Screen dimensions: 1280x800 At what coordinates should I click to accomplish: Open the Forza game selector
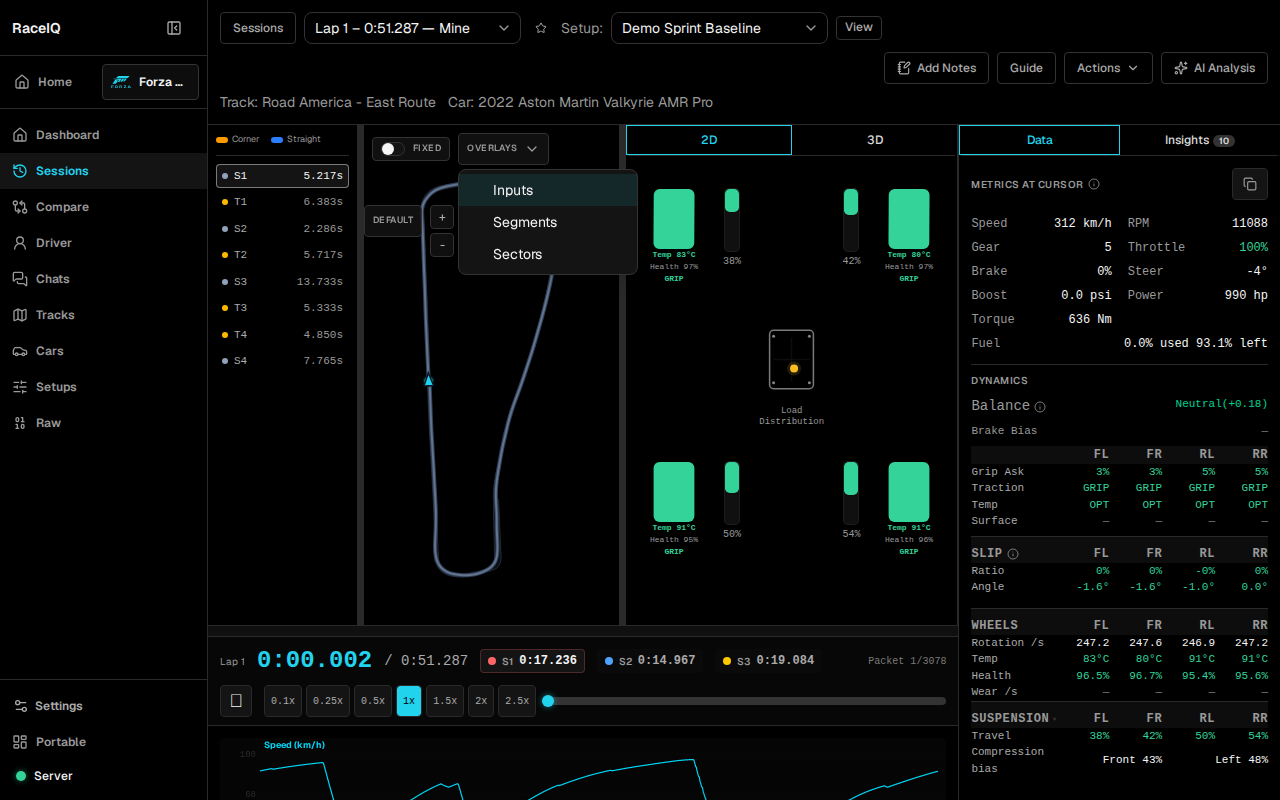[x=150, y=82]
